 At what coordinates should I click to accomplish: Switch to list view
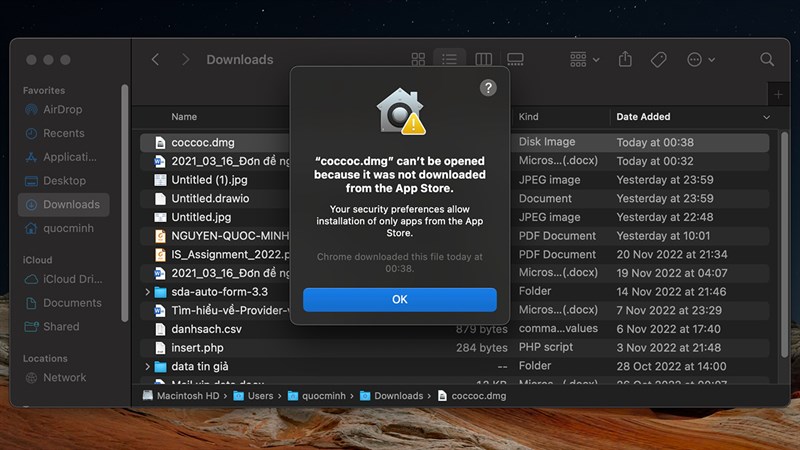tap(449, 60)
